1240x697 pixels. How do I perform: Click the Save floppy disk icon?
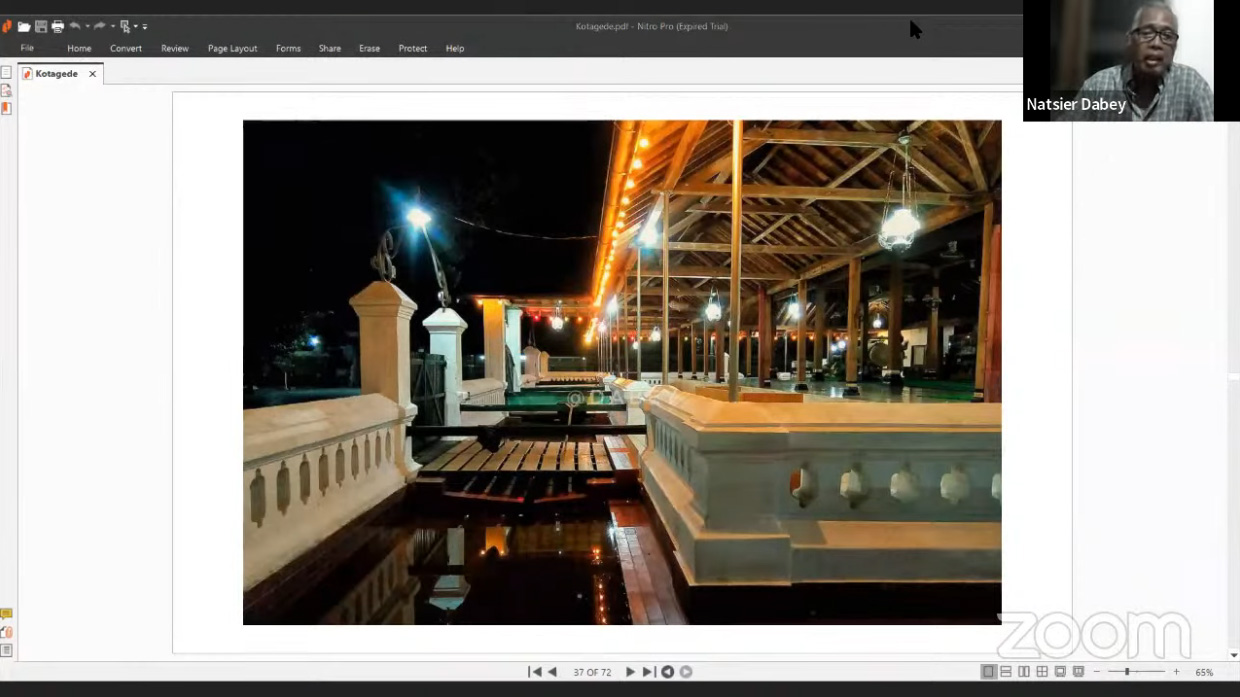(41, 27)
